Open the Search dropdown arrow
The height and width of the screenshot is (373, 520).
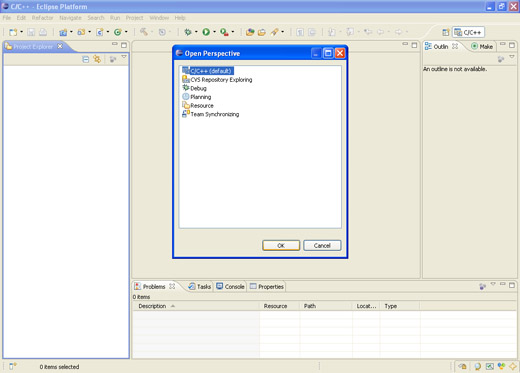click(283, 32)
